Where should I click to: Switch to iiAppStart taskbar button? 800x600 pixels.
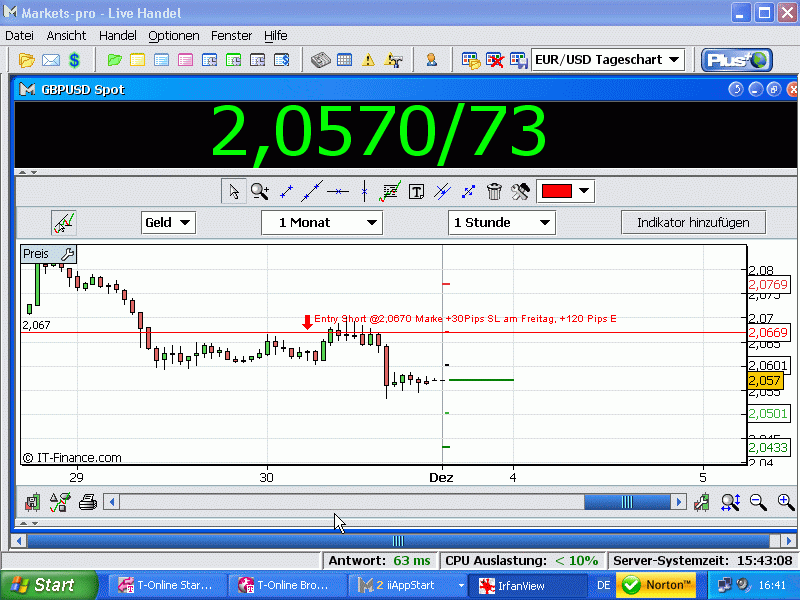[x=407, y=585]
